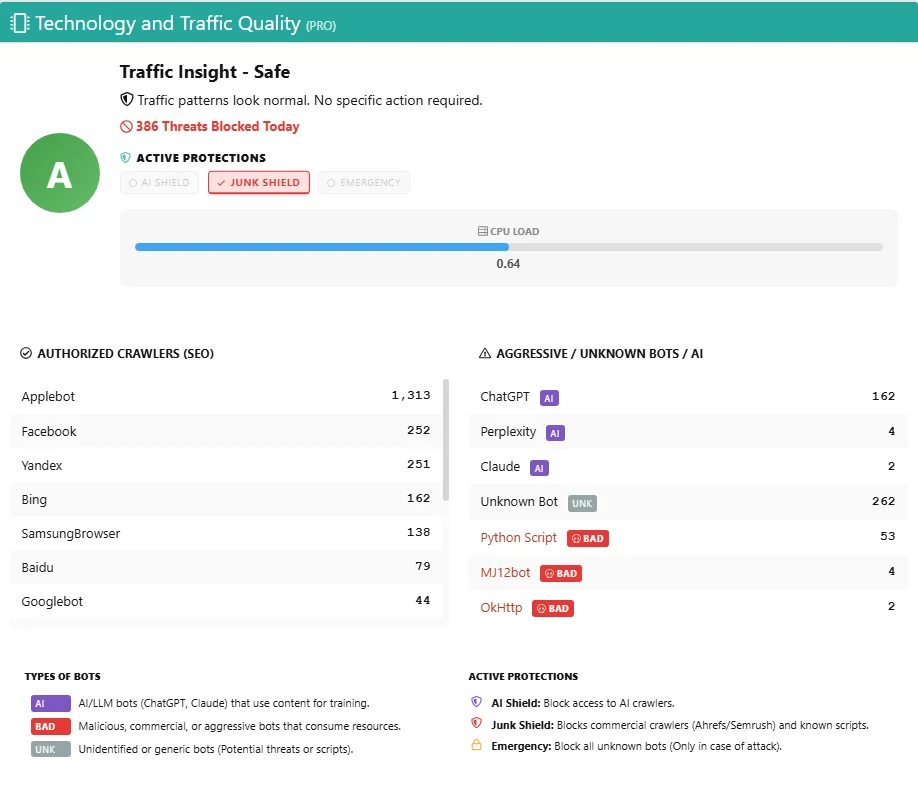Select the Googlebot row in authorized crawlers

[226, 601]
